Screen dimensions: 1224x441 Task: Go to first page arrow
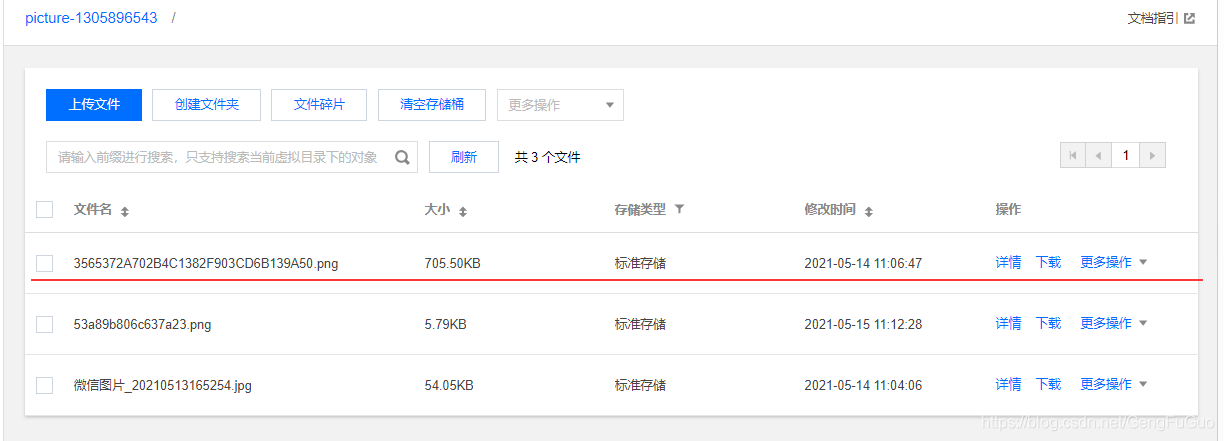coord(1073,155)
